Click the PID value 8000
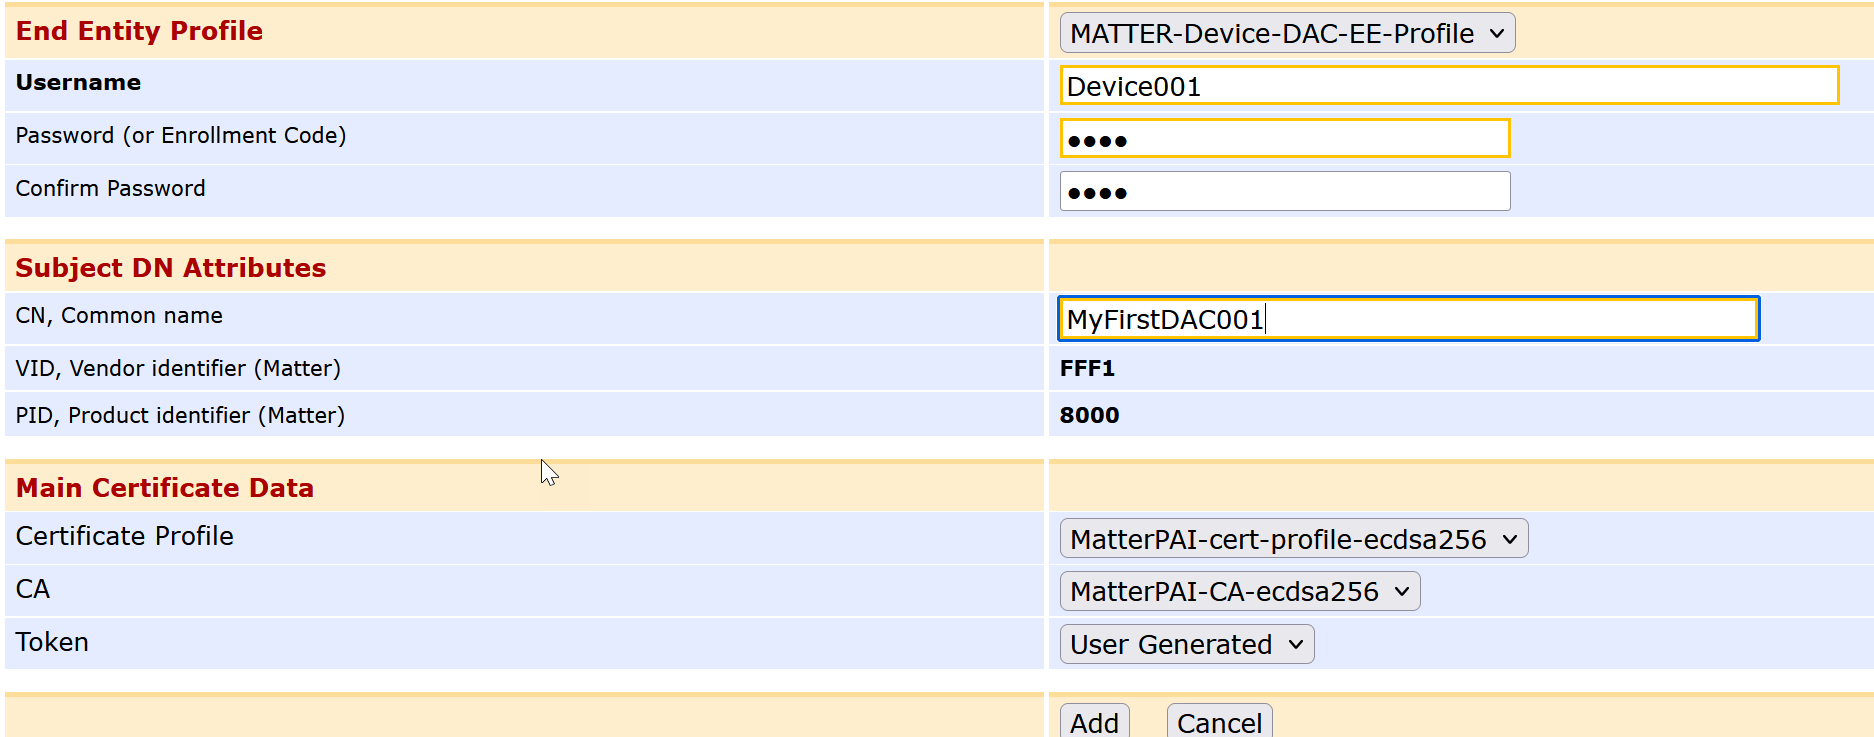1874x737 pixels. coord(1089,416)
